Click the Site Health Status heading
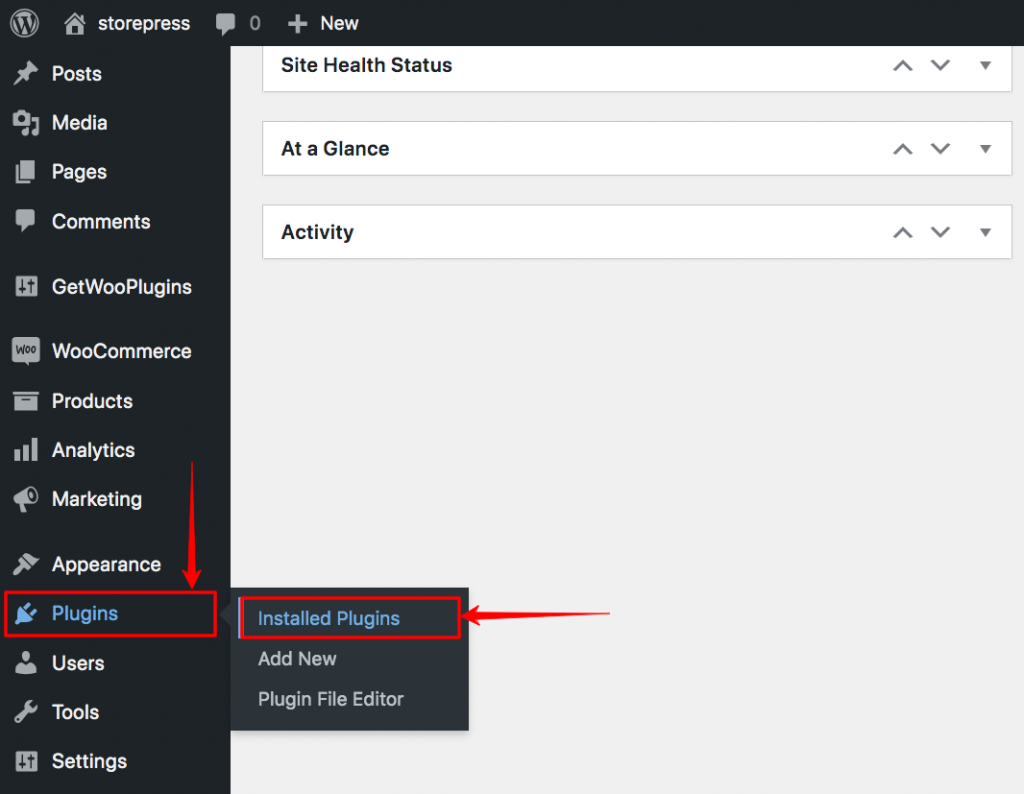 (366, 65)
